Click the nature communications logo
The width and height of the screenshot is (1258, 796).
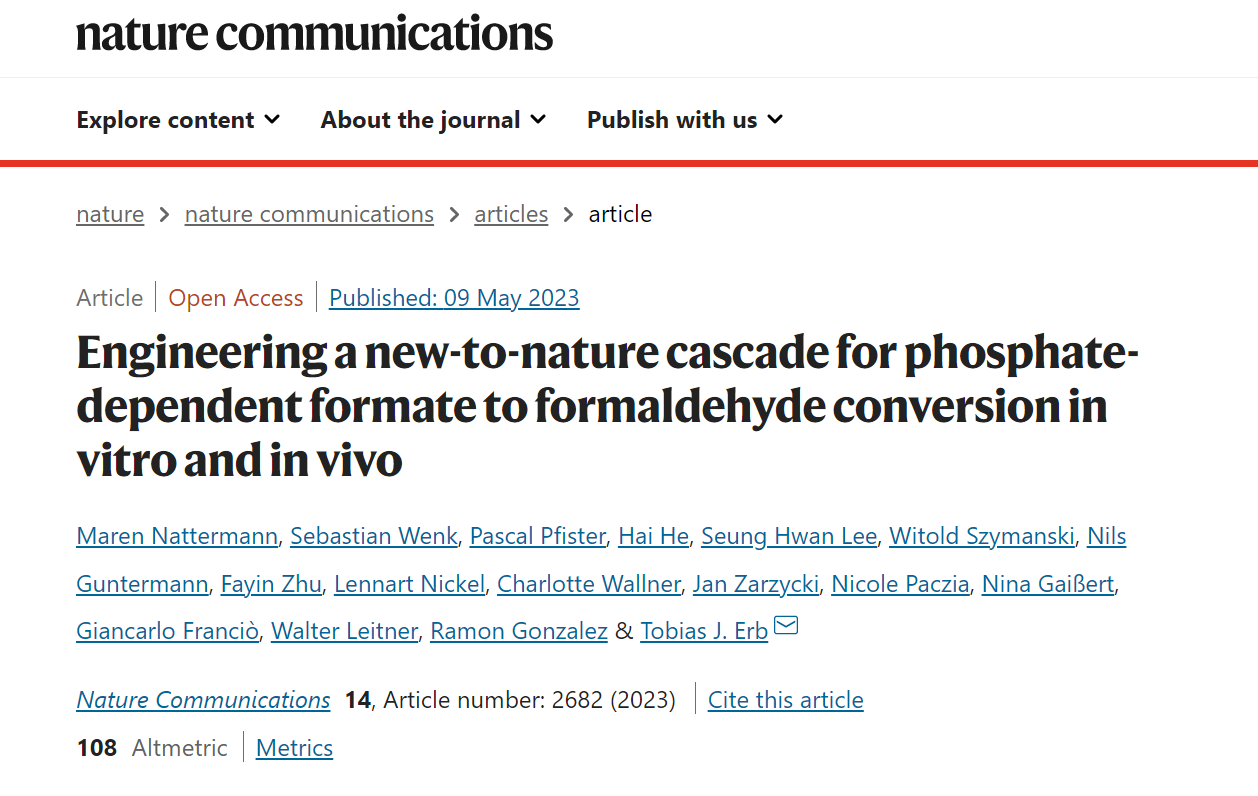click(314, 33)
